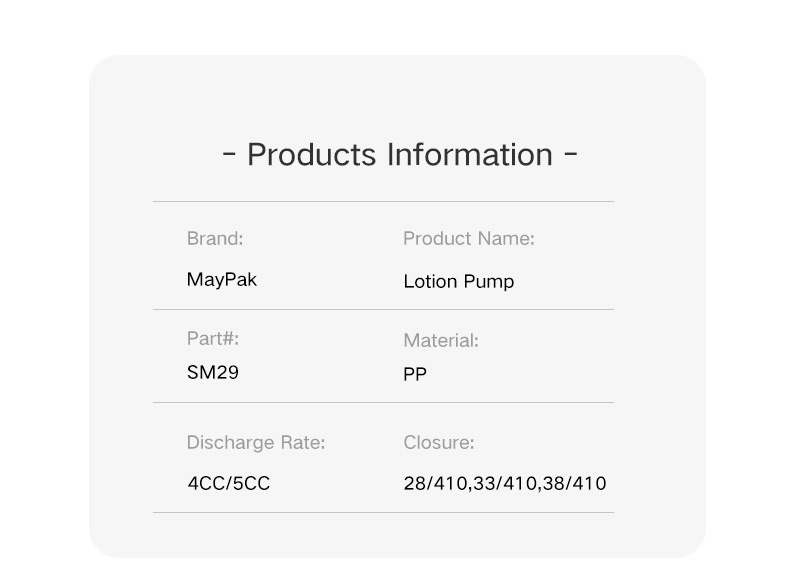Click the word Information in heading
The width and height of the screenshot is (800, 579).
click(x=470, y=155)
